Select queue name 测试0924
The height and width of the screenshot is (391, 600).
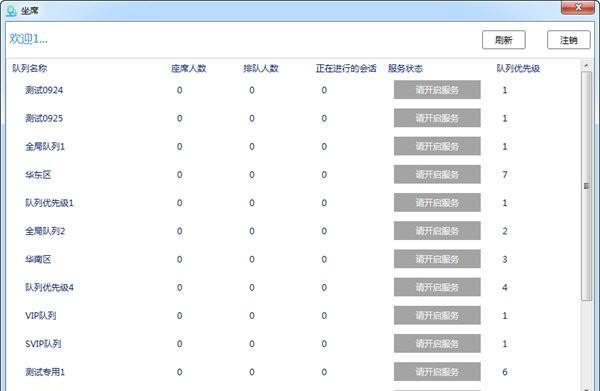[x=44, y=90]
